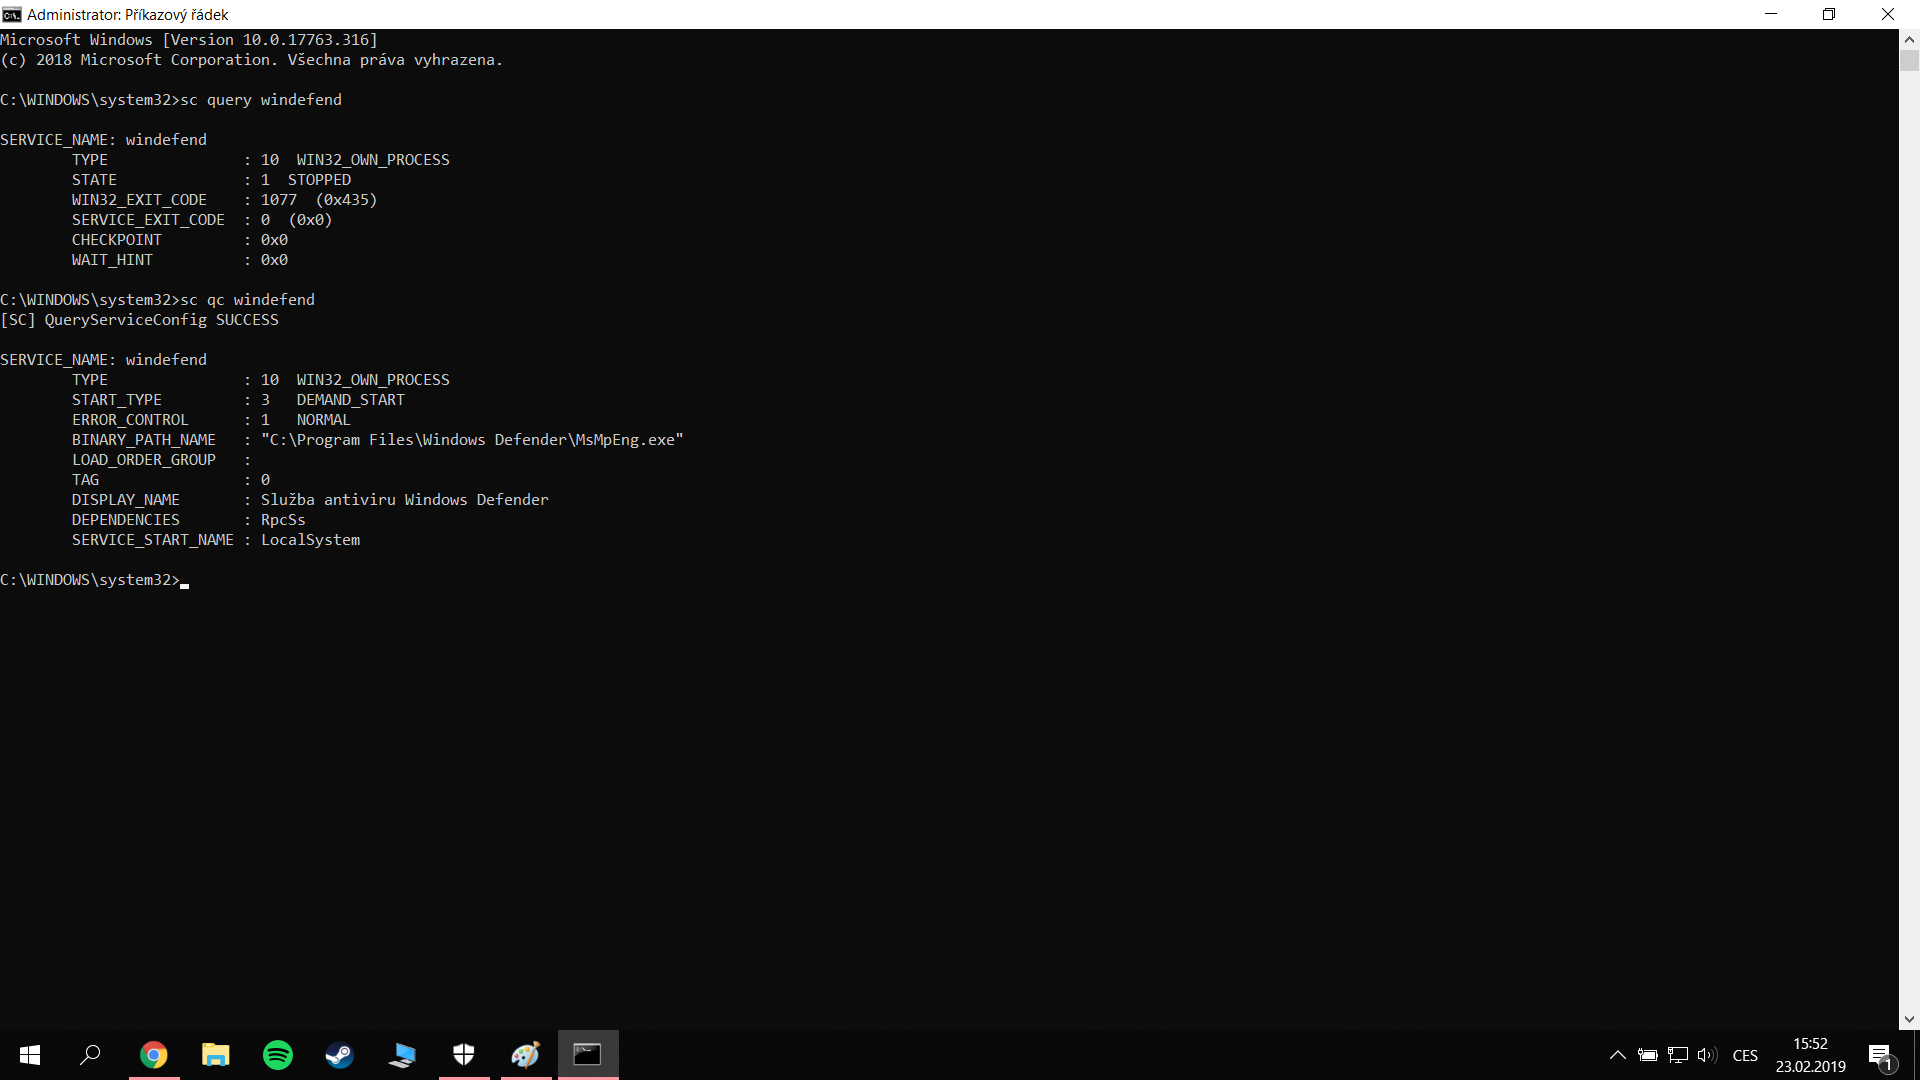Open Windows Security shield icon
The height and width of the screenshot is (1080, 1920).
coord(464,1055)
